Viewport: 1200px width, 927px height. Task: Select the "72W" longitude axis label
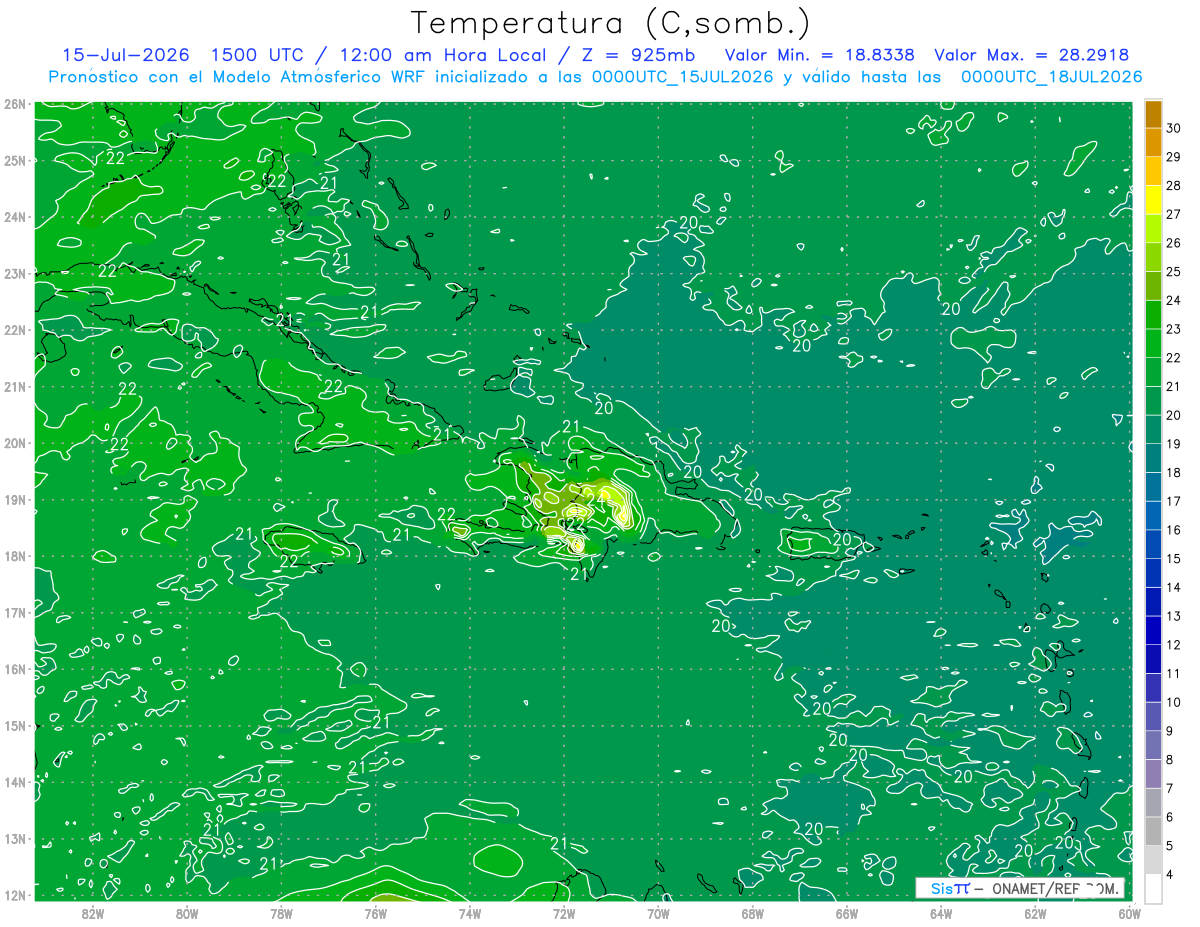click(564, 913)
